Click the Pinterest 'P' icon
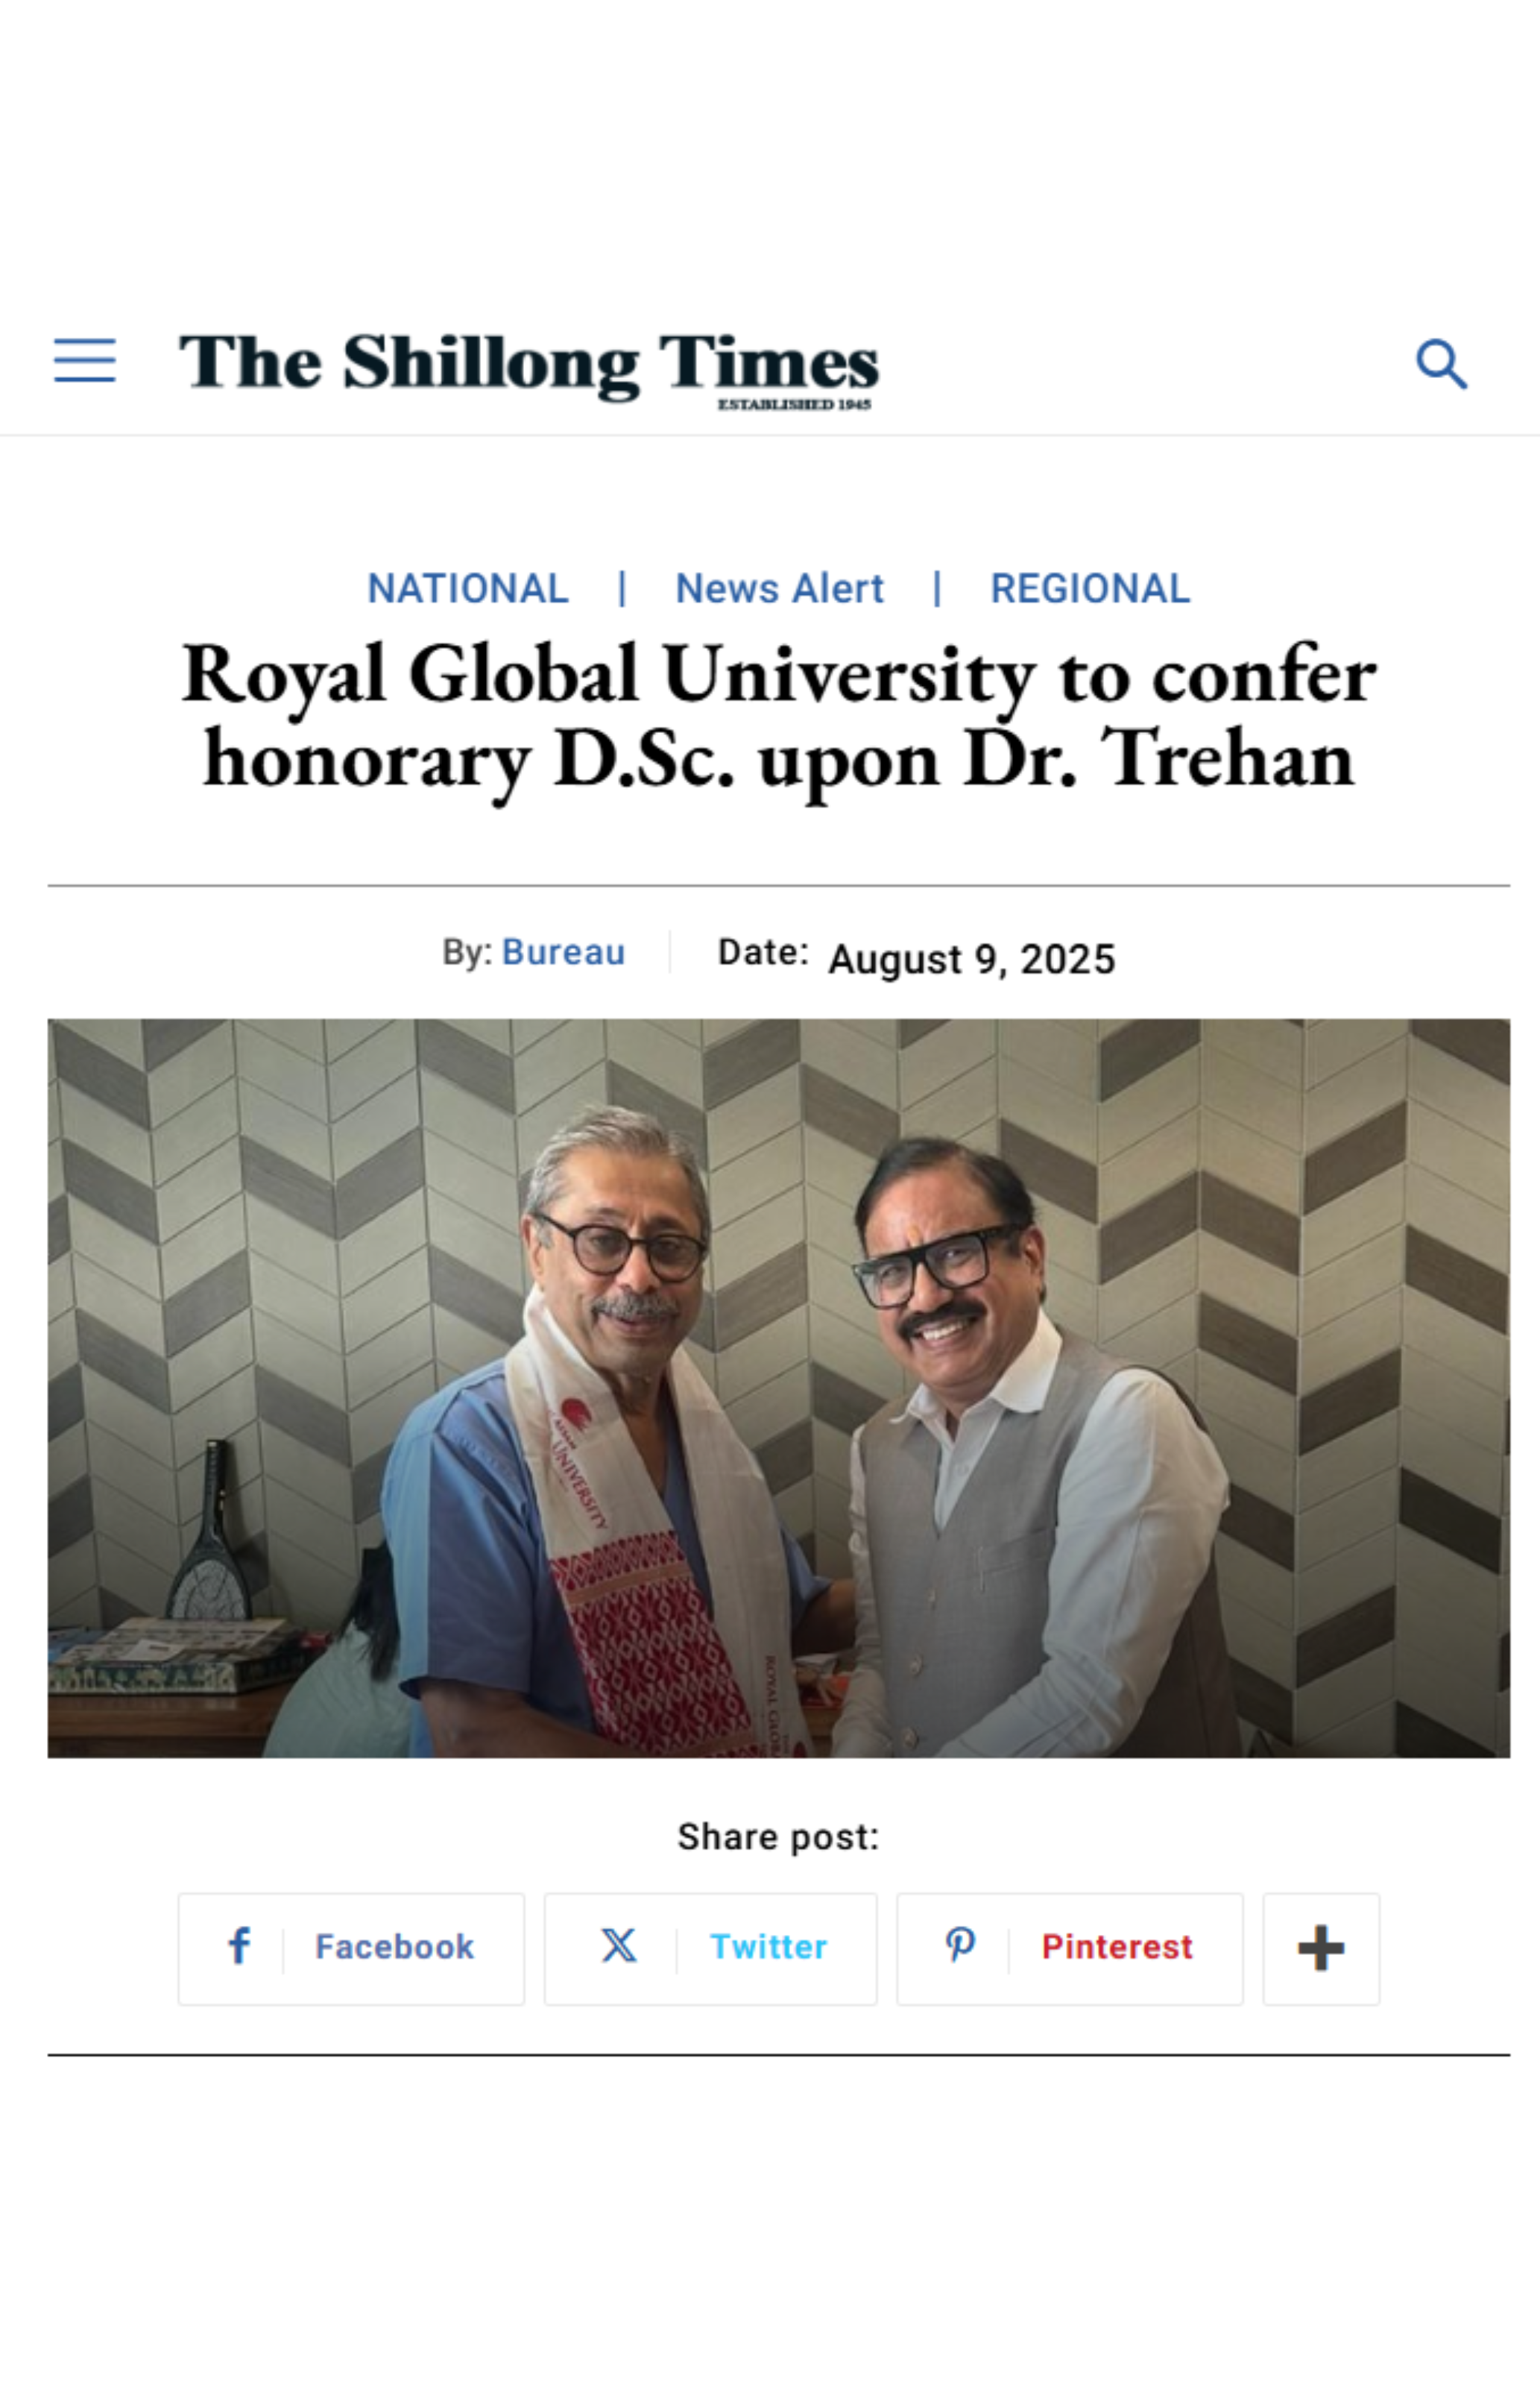This screenshot has width=1540, height=2386. point(960,1946)
